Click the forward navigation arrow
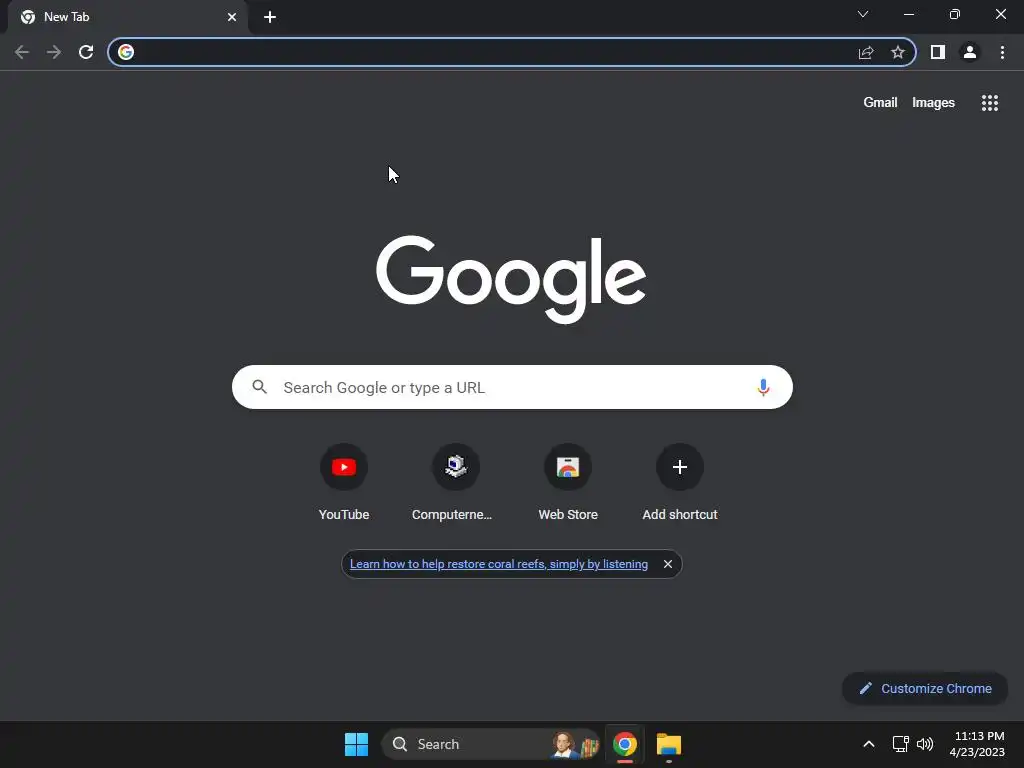Screen dimensions: 1024x768 coord(54,52)
